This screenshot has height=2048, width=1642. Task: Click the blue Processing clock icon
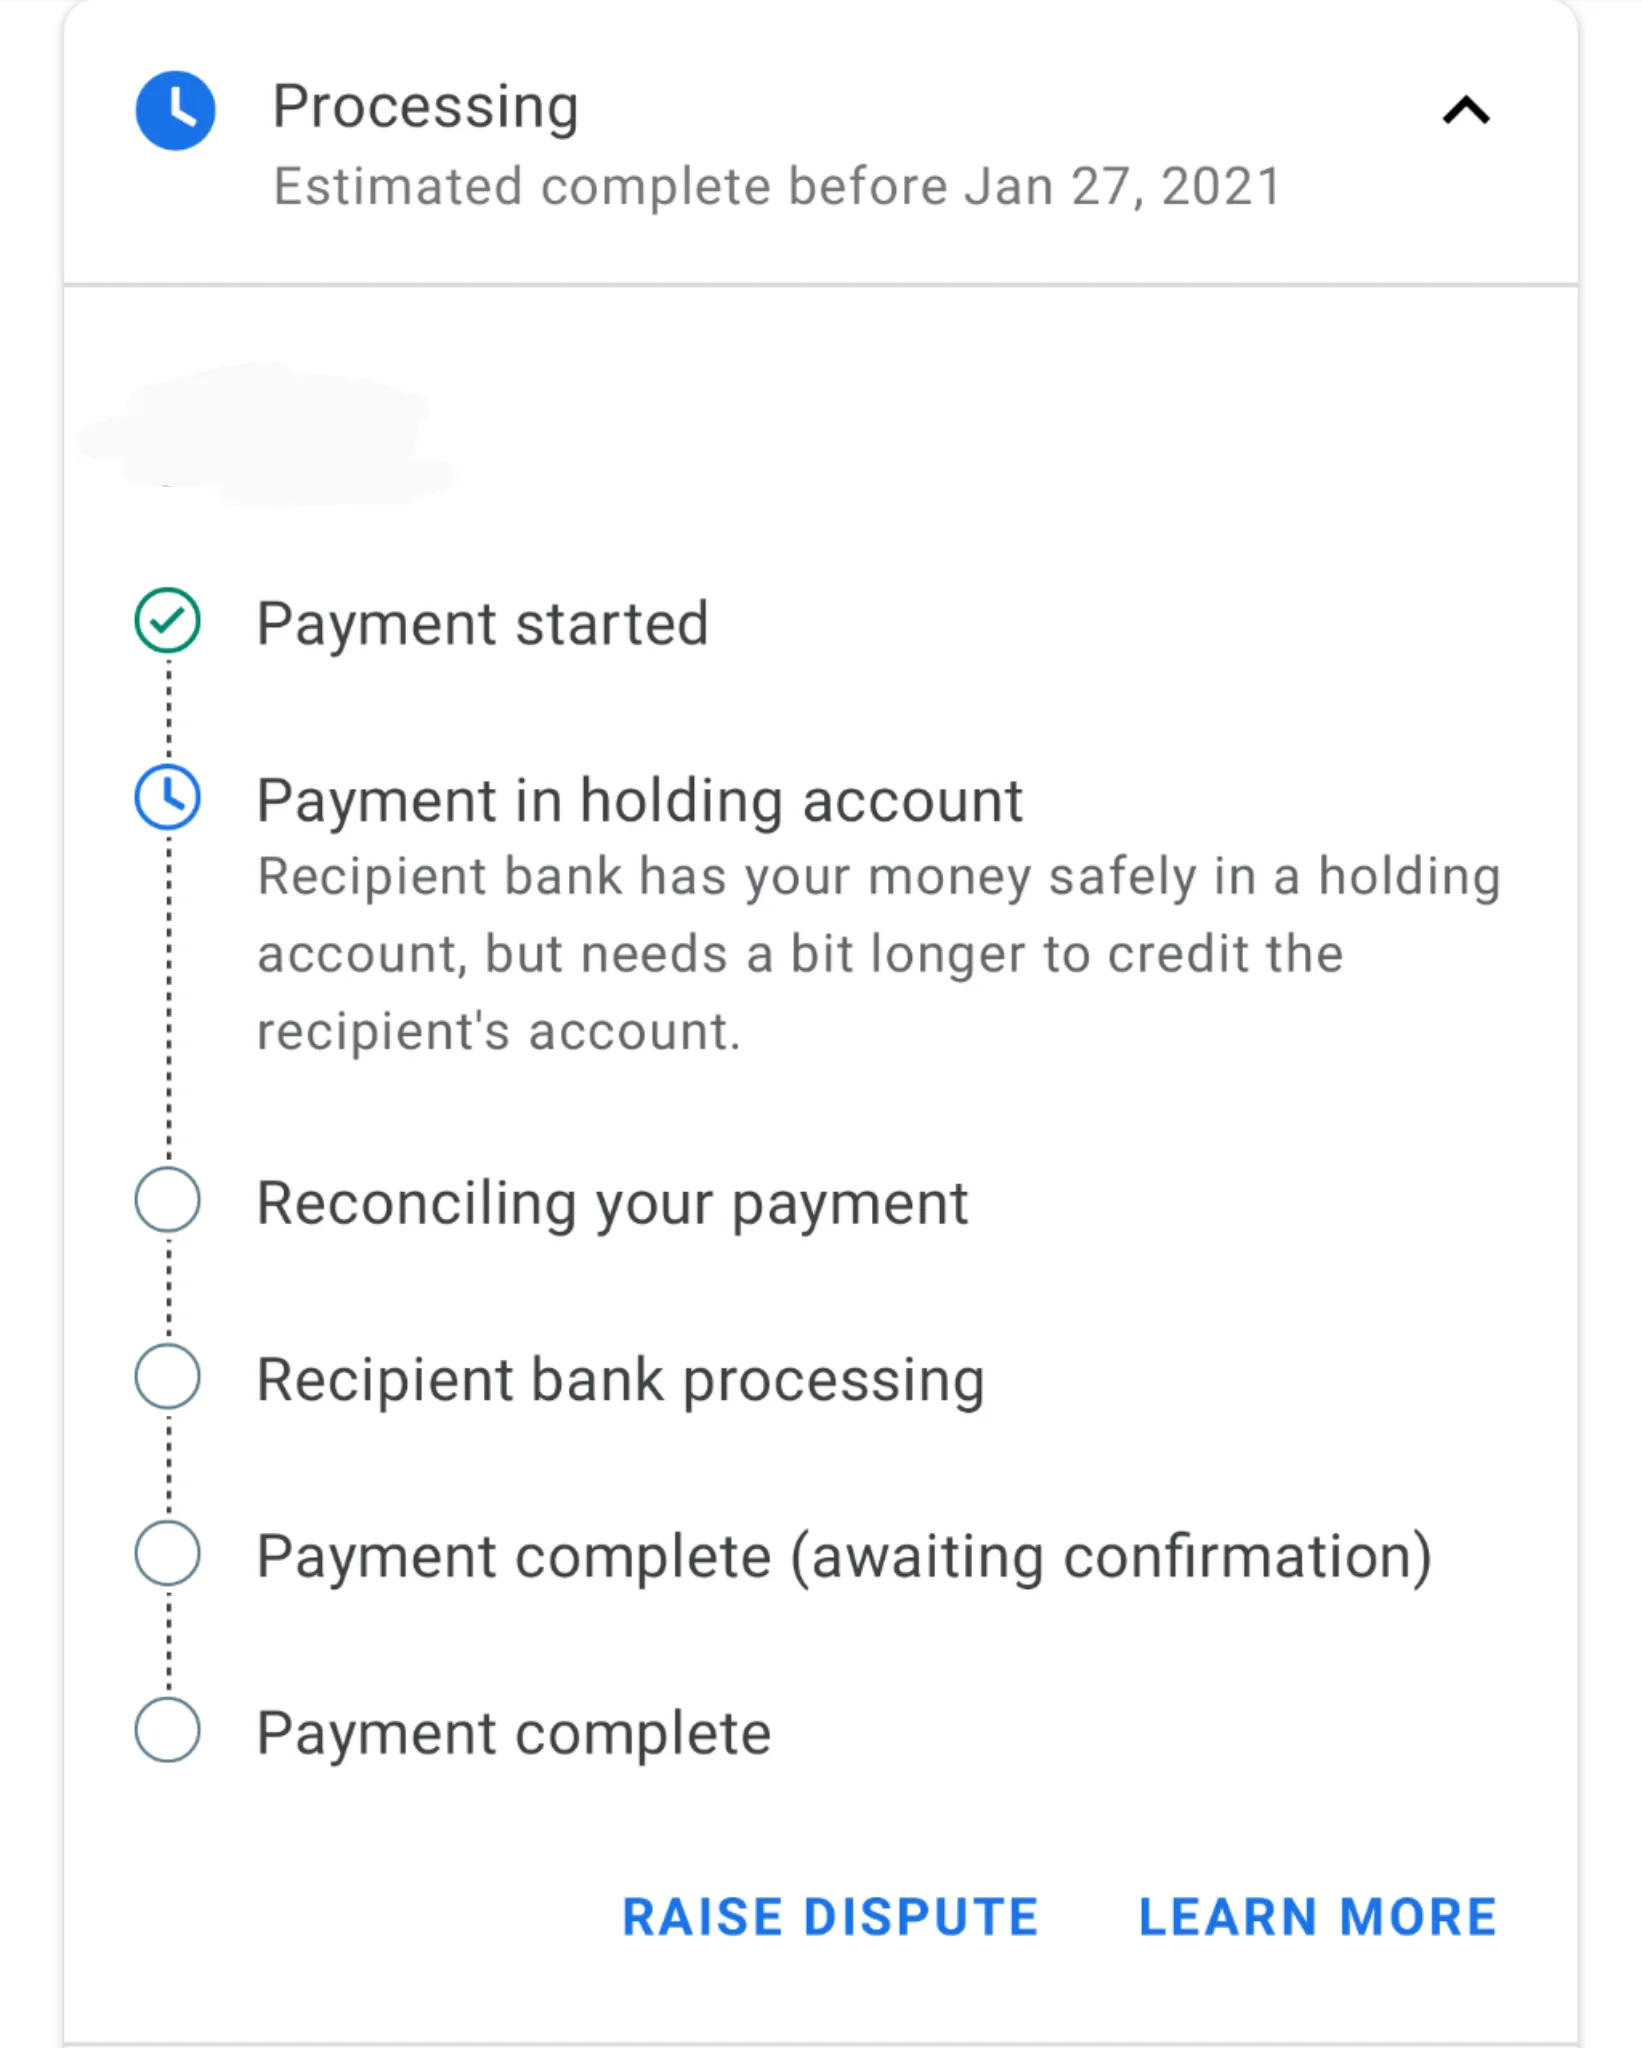pyautogui.click(x=175, y=110)
